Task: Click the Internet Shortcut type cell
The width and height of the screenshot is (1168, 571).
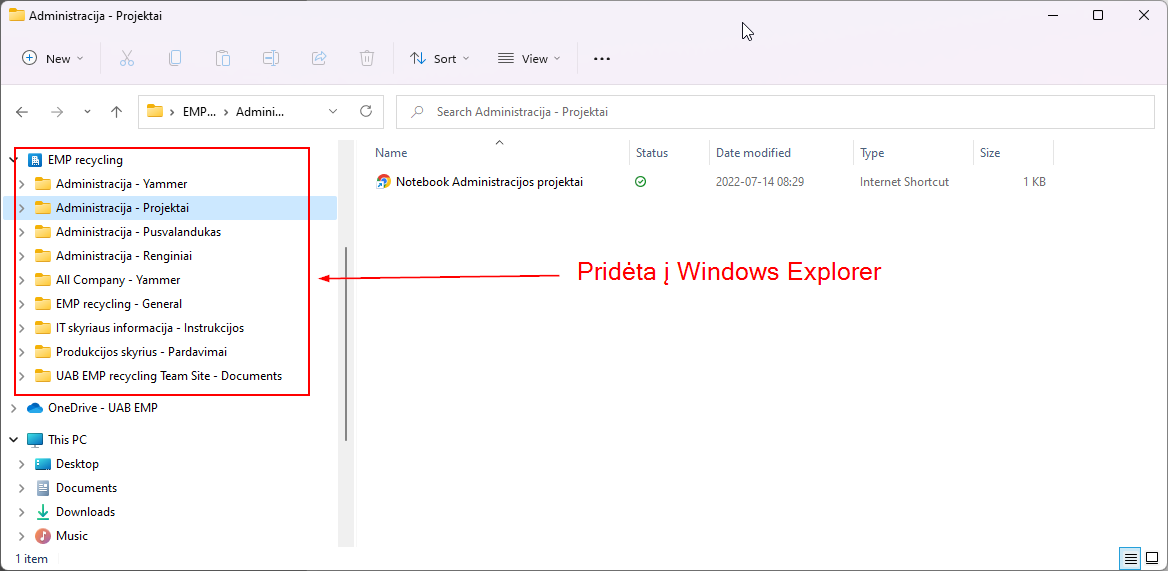Action: (904, 181)
